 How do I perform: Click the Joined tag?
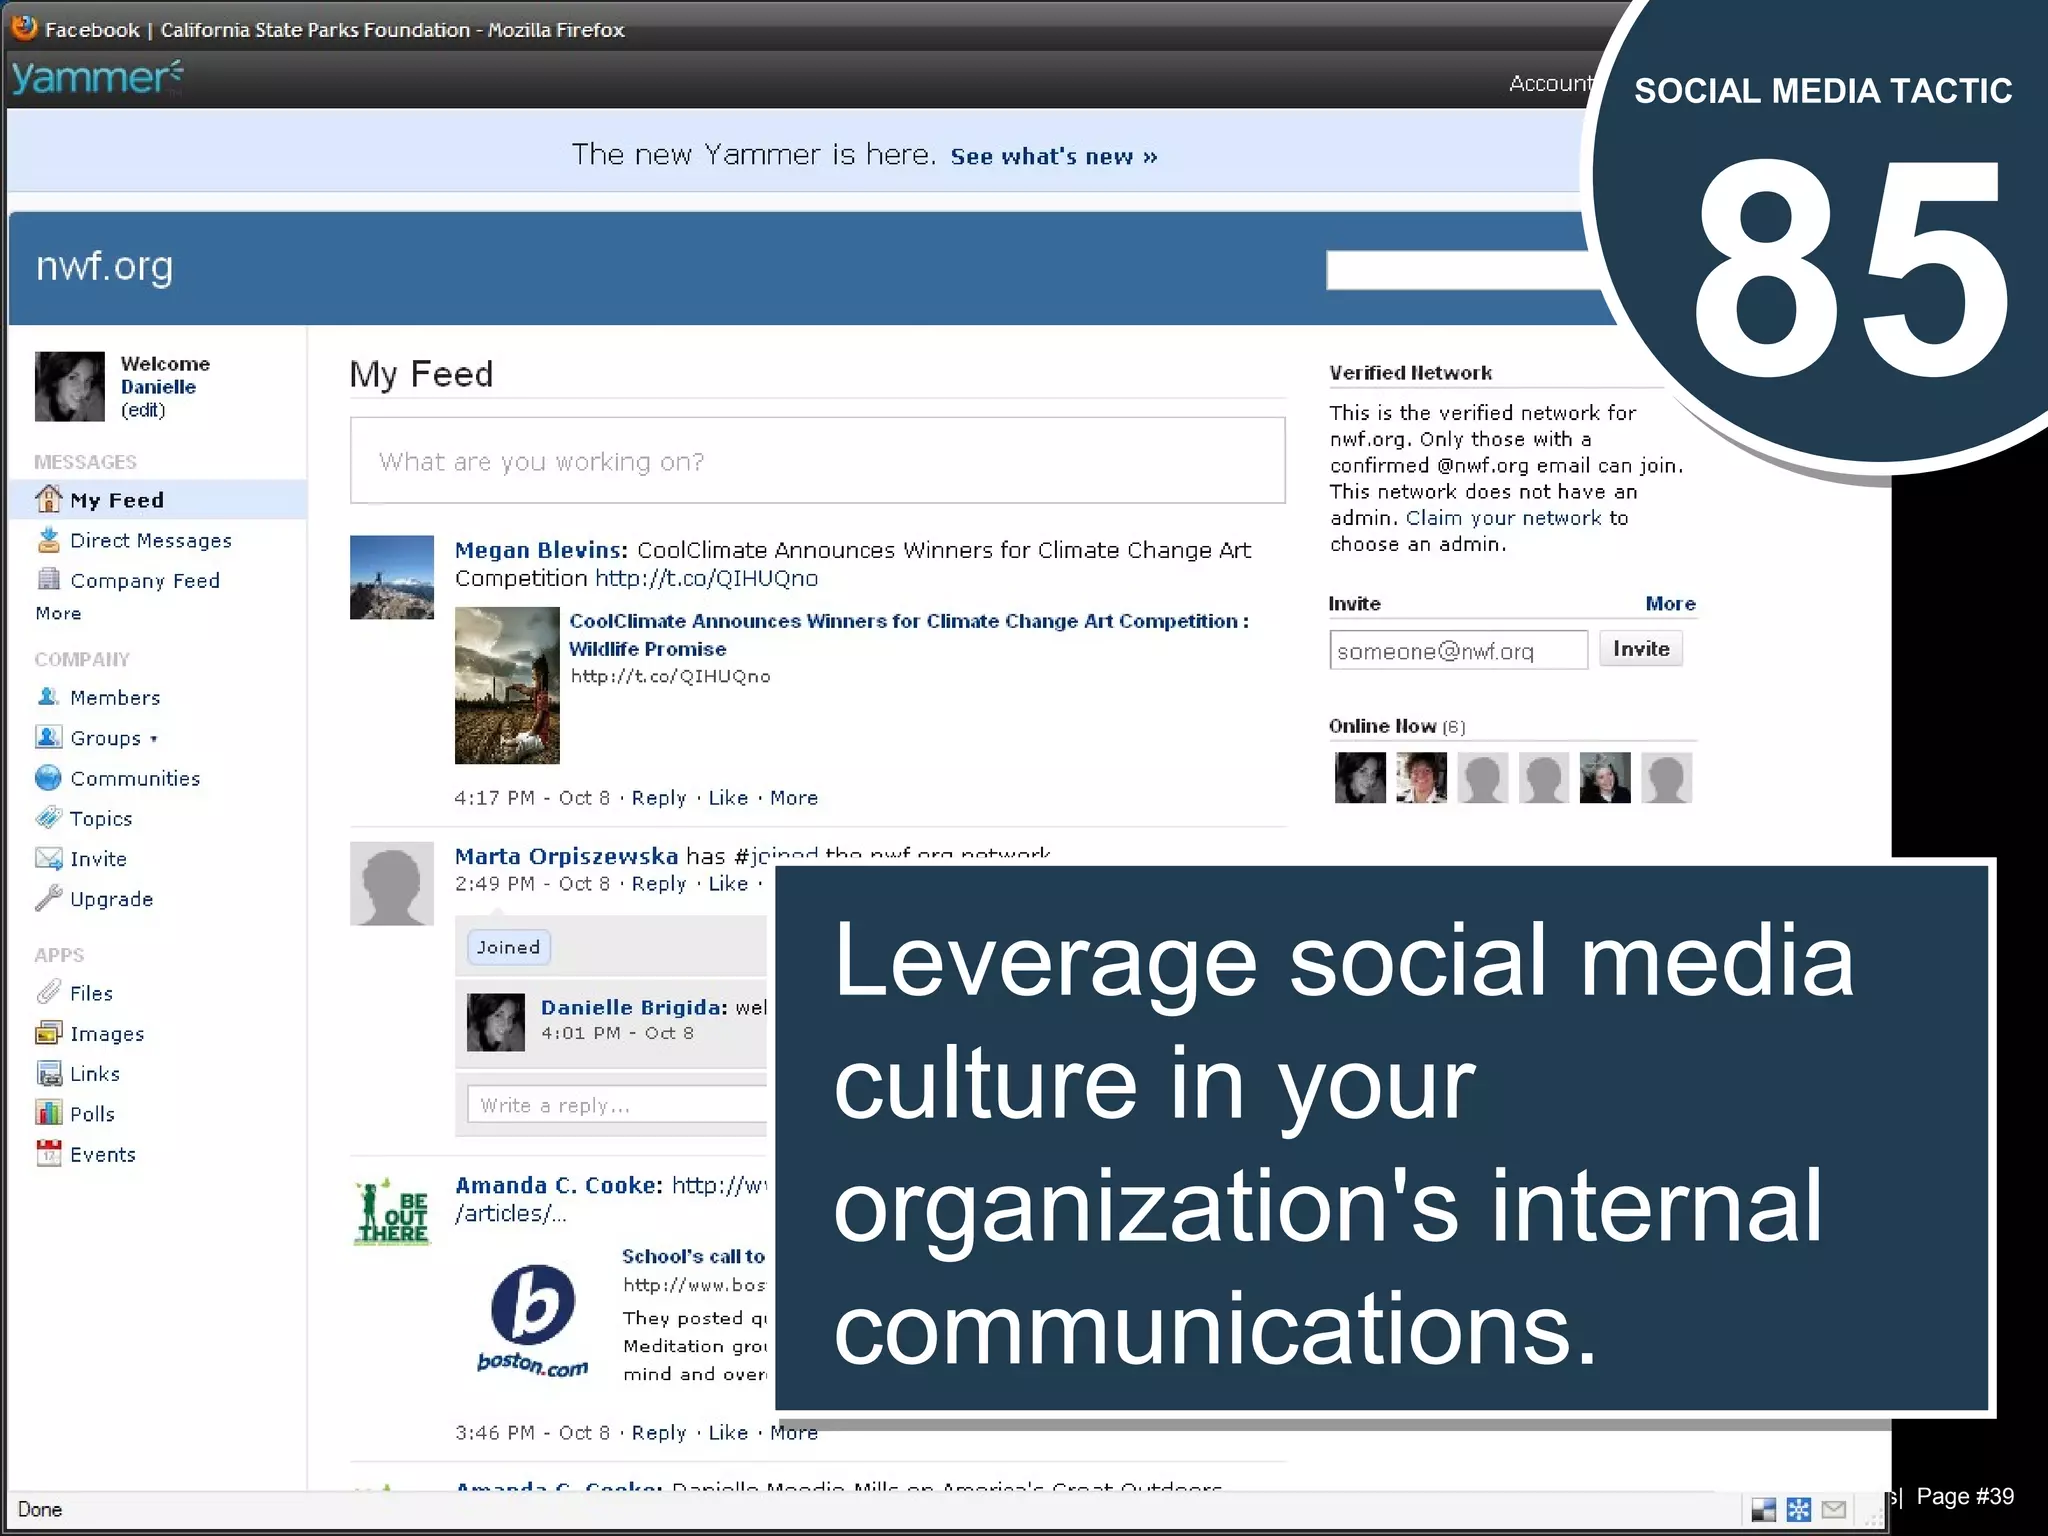(508, 947)
